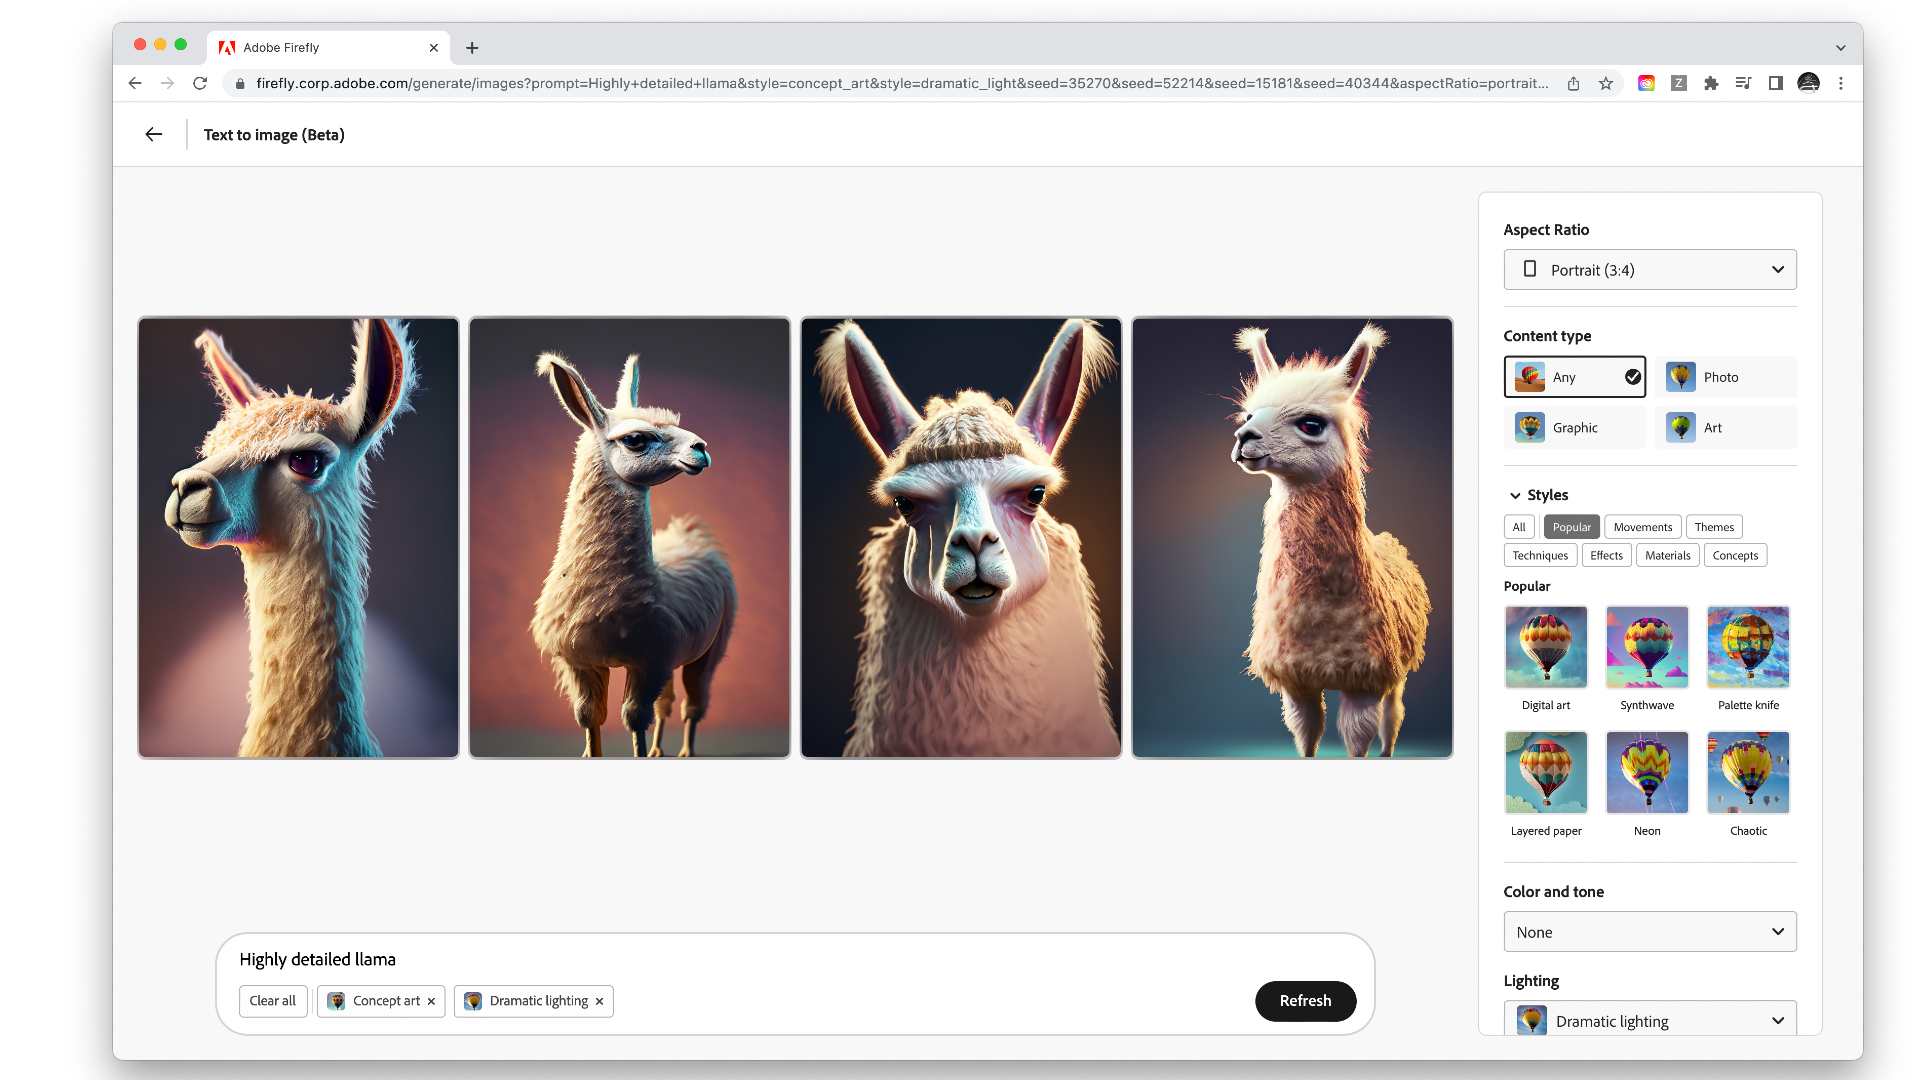Switch to the Techniques styles tab
1920x1080 pixels.
tap(1540, 555)
